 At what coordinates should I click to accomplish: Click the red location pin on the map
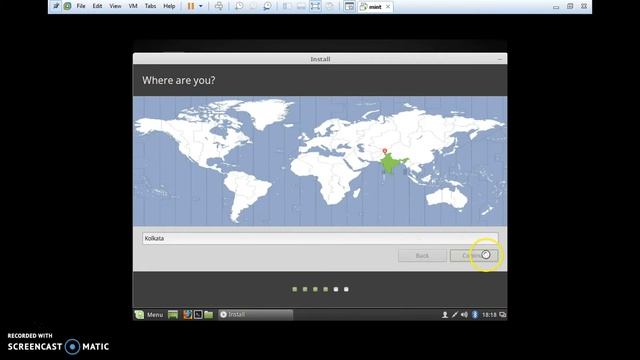(384, 152)
